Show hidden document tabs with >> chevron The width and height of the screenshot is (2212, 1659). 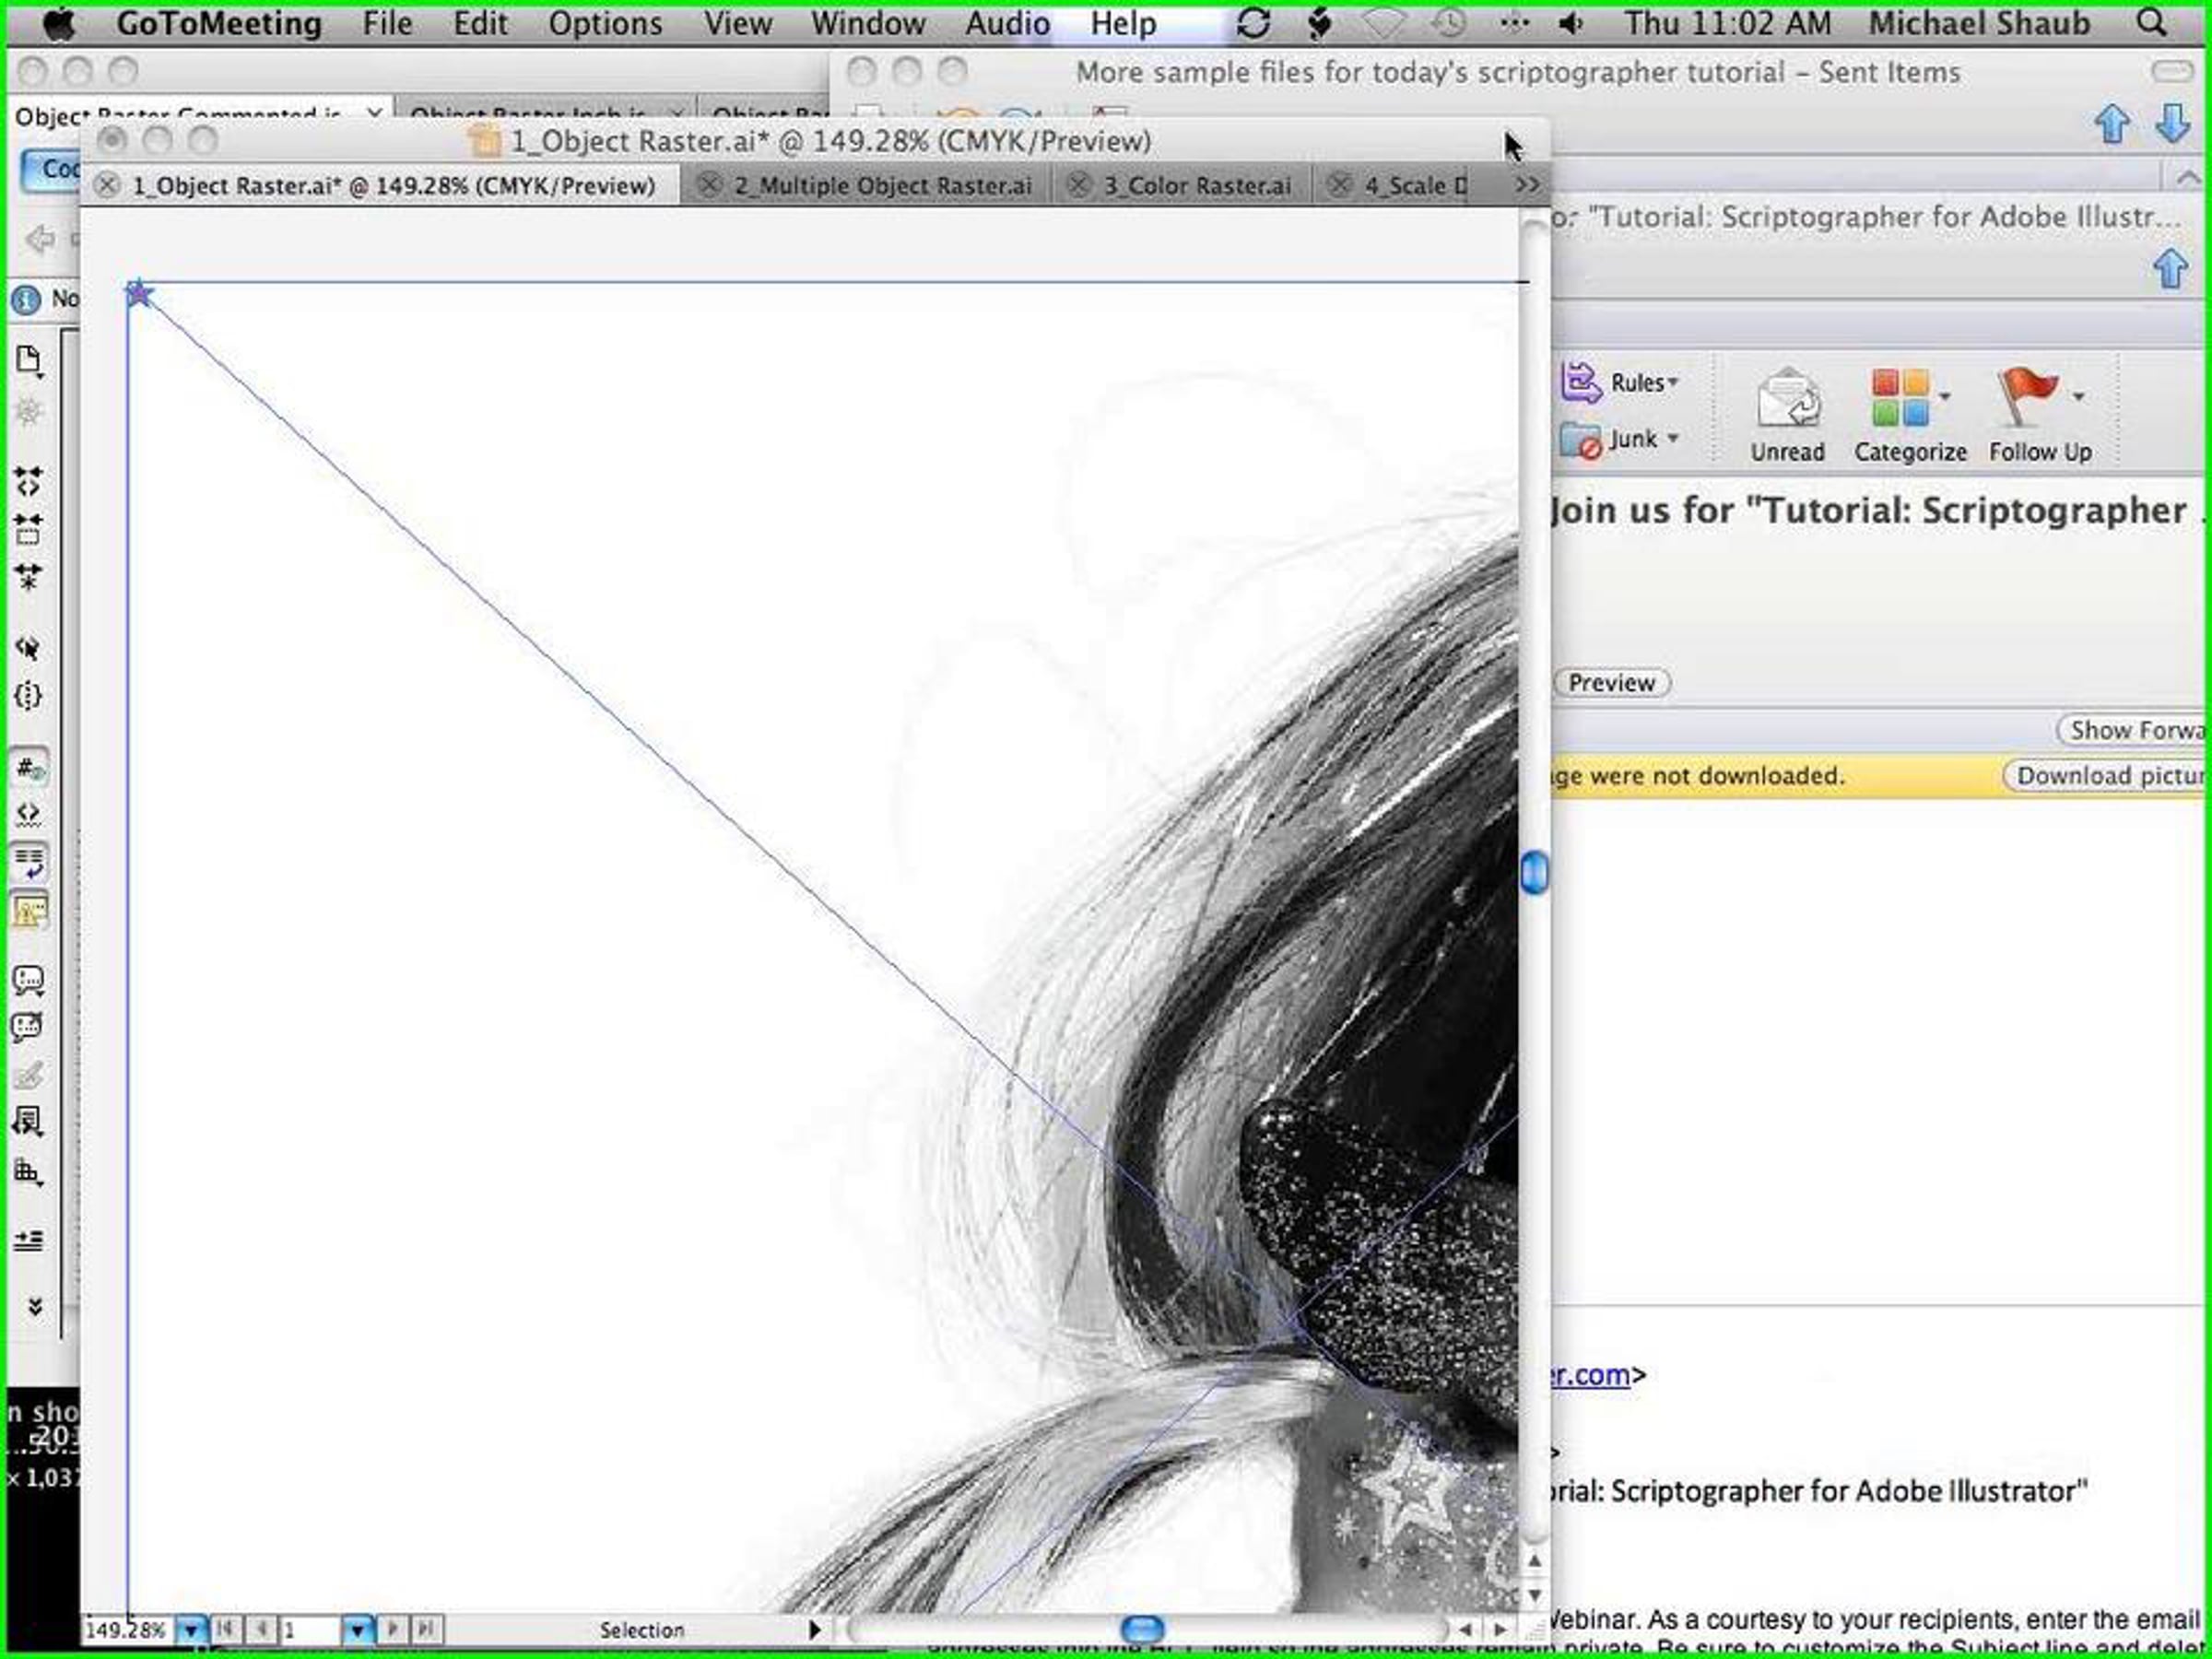(1527, 185)
